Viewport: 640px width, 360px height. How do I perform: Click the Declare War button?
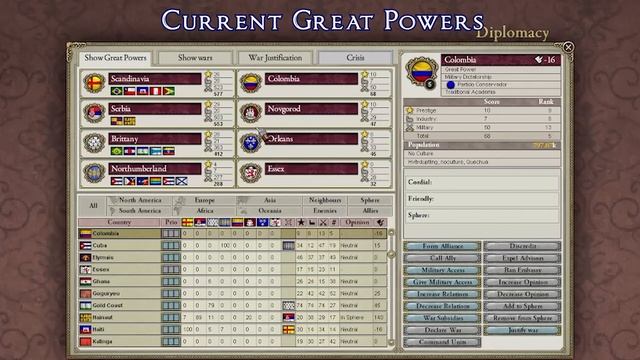click(x=442, y=330)
